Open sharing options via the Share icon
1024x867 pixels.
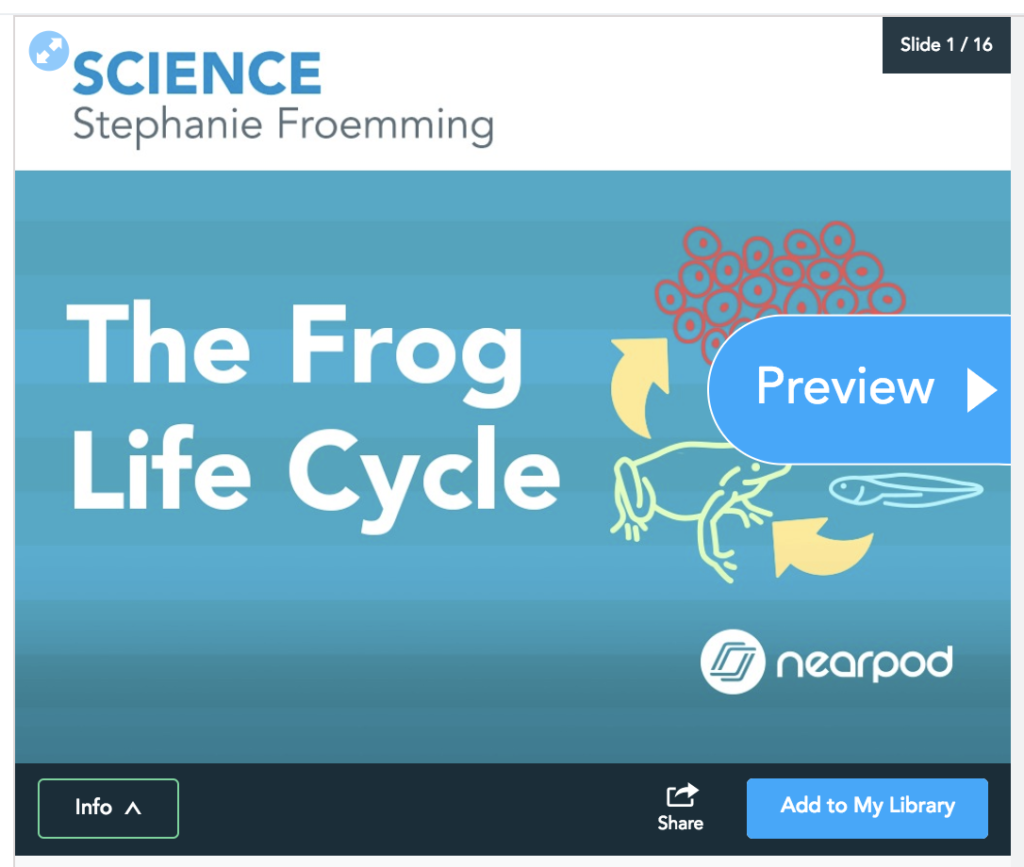(680, 798)
